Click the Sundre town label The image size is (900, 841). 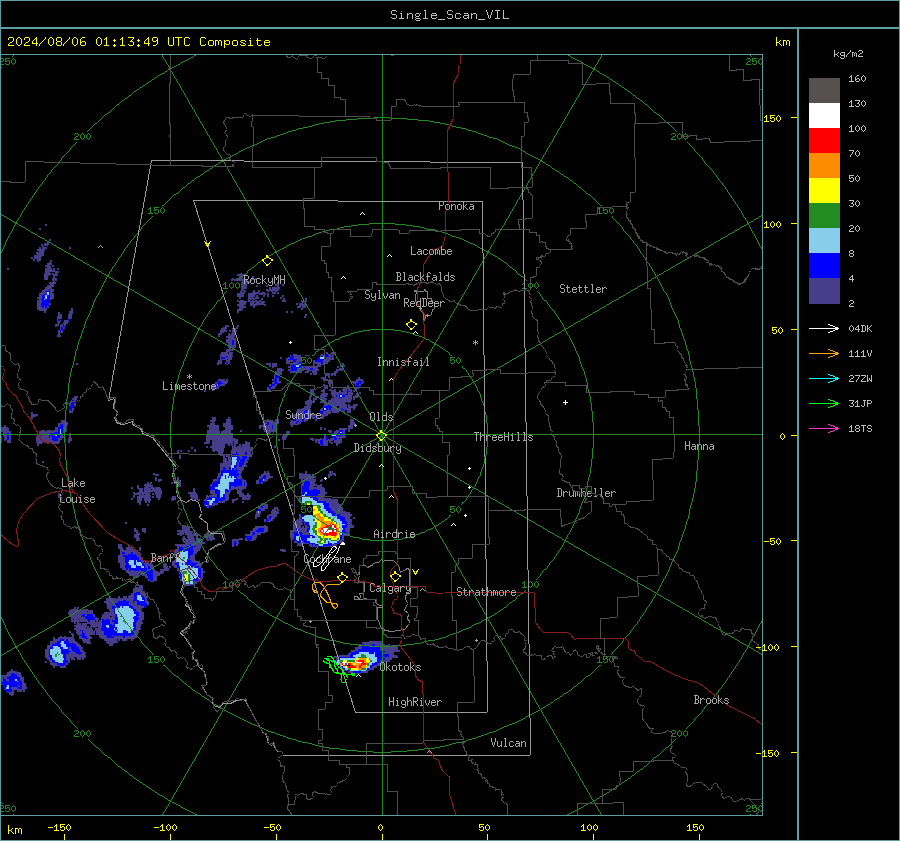coord(303,414)
